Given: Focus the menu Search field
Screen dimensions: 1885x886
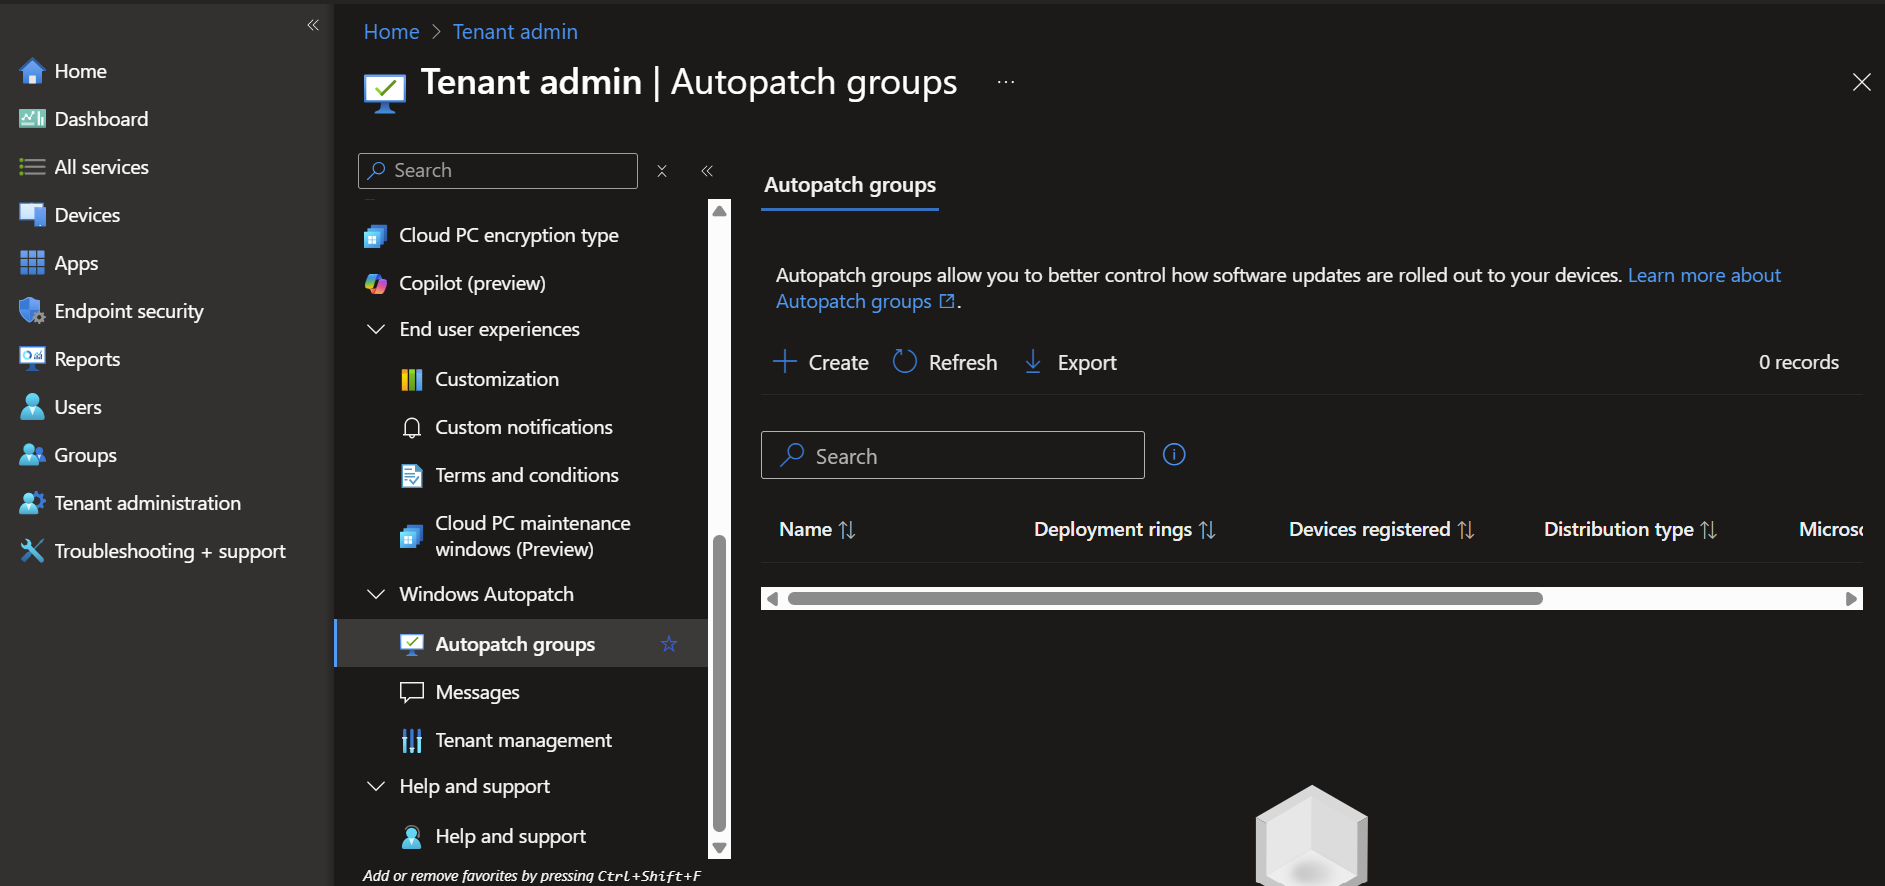Looking at the screenshot, I should (x=498, y=171).
